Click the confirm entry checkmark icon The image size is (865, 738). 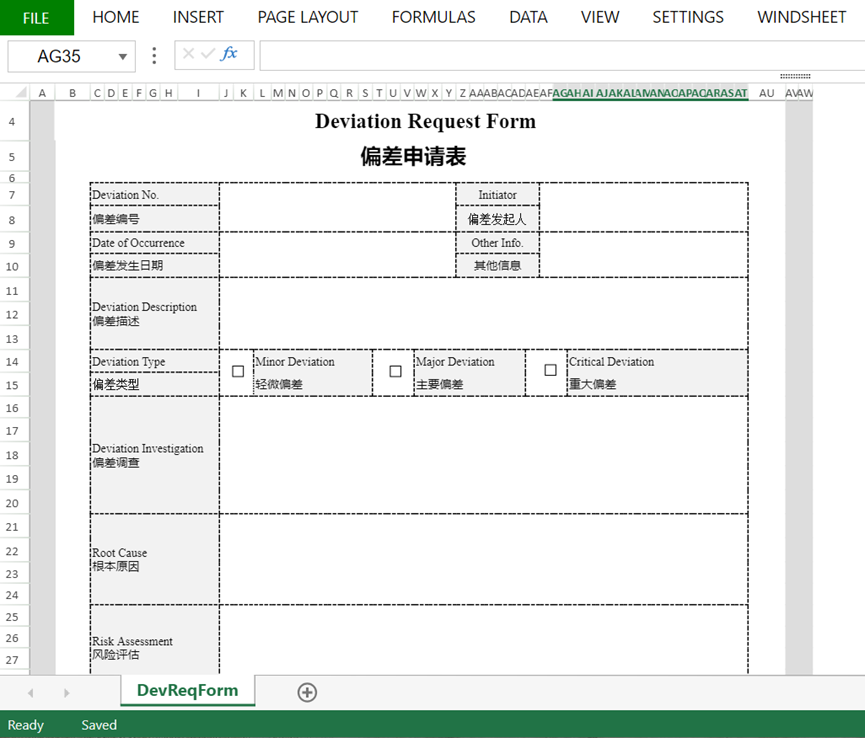tap(207, 55)
